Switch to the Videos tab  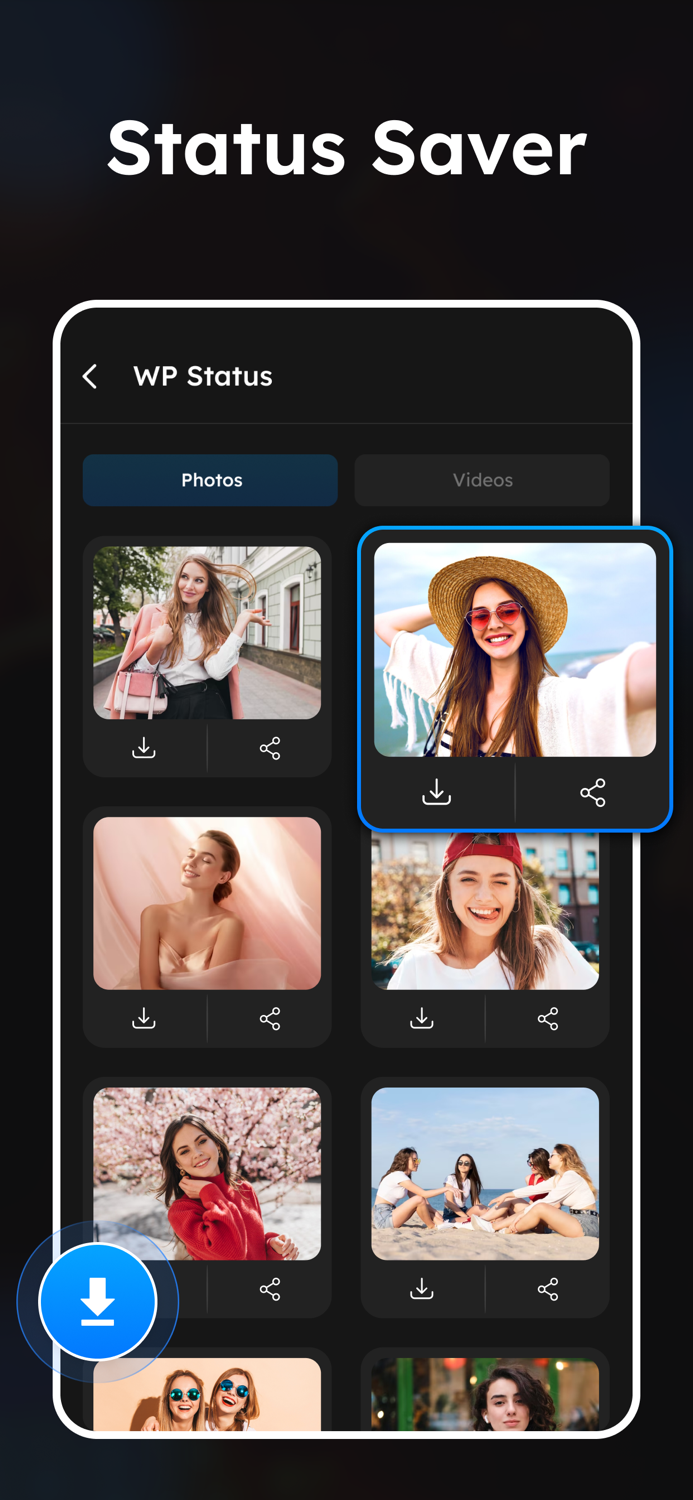tap(482, 480)
